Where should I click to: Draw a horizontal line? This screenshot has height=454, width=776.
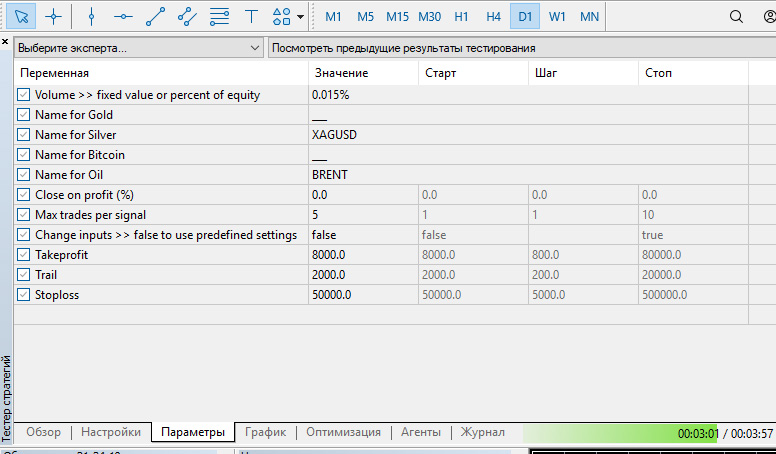123,16
